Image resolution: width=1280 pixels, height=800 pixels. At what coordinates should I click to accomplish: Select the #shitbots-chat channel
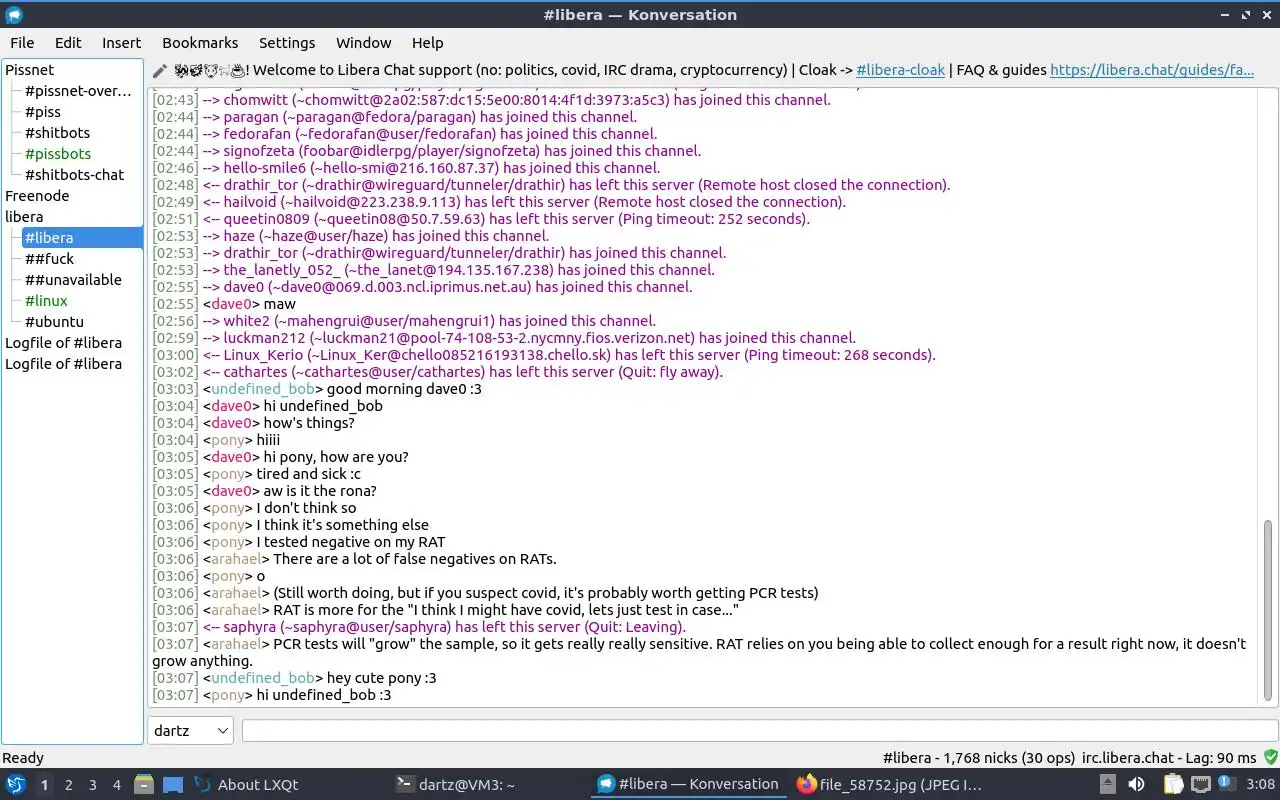click(x=74, y=175)
